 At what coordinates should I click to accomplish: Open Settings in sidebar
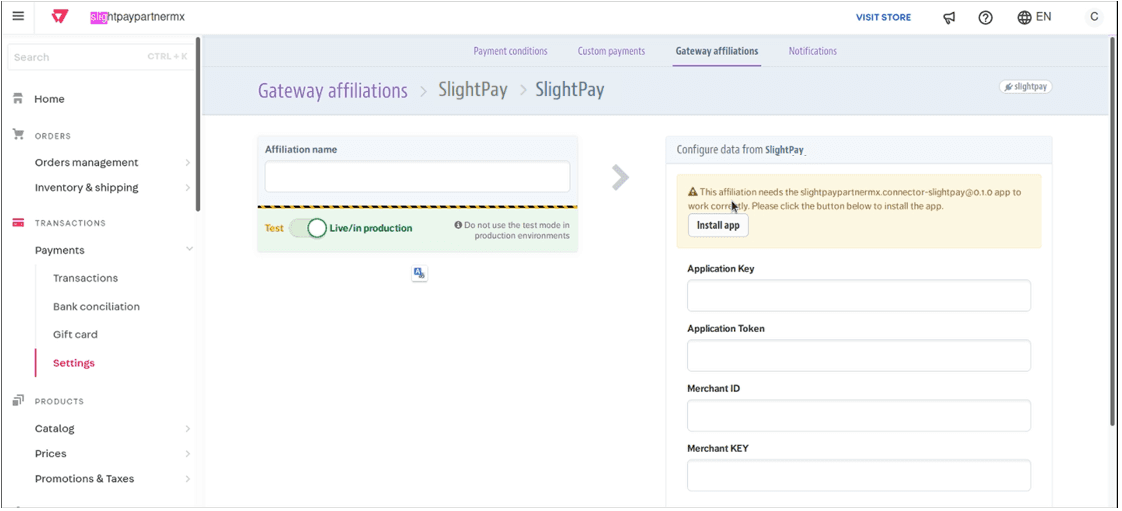pyautogui.click(x=74, y=363)
